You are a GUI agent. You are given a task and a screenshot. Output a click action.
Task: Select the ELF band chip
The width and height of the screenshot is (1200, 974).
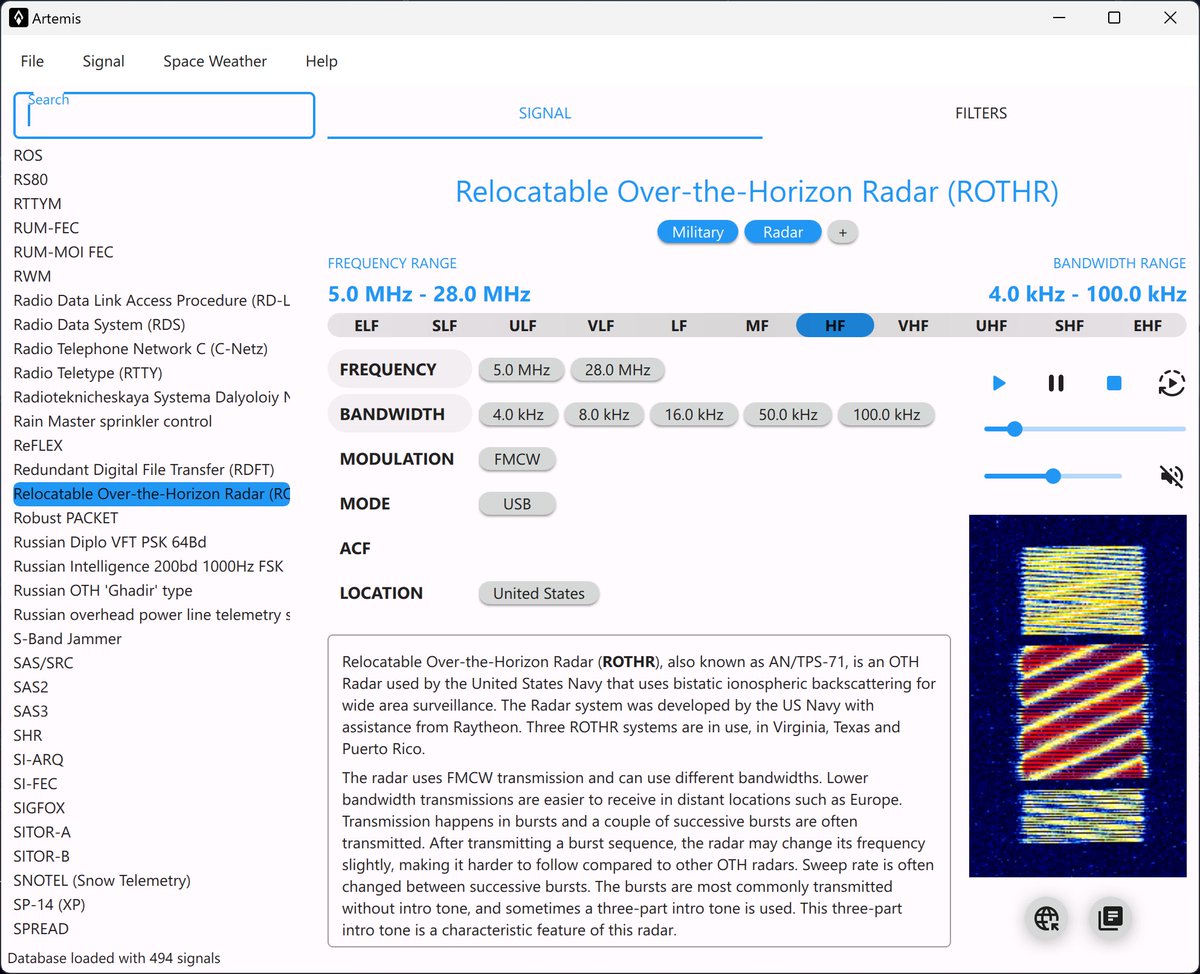[x=367, y=325]
